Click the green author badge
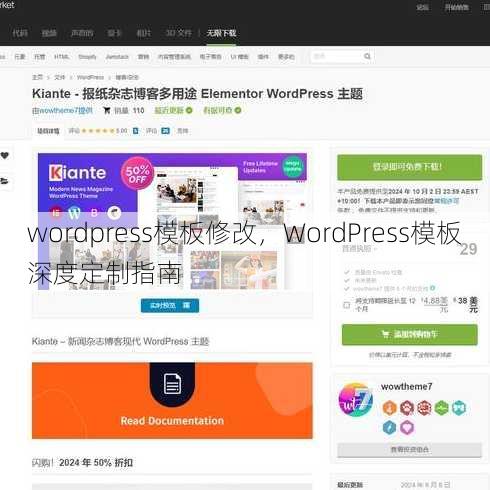 pyautogui.click(x=441, y=408)
